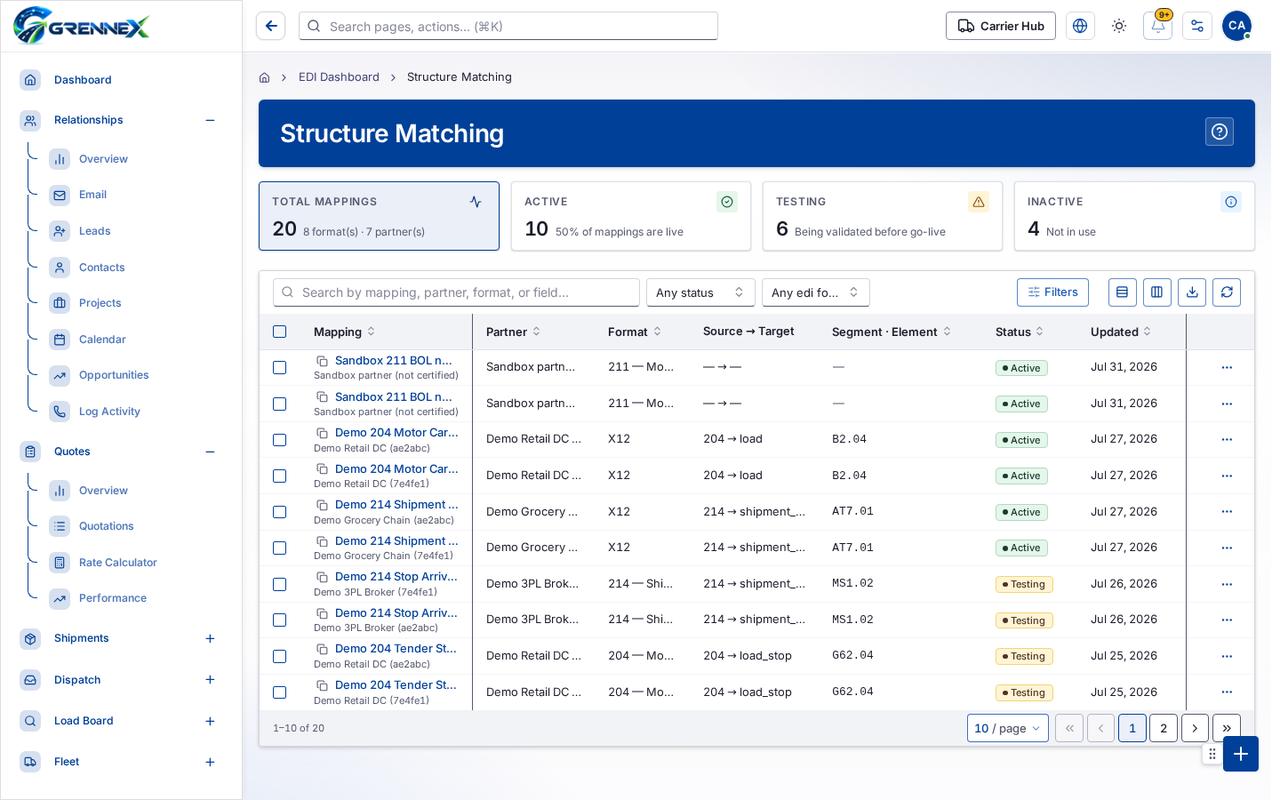The image size is (1280, 800).
Task: Check the first Sandbox 211 BOL row checkbox
Action: pos(280,368)
